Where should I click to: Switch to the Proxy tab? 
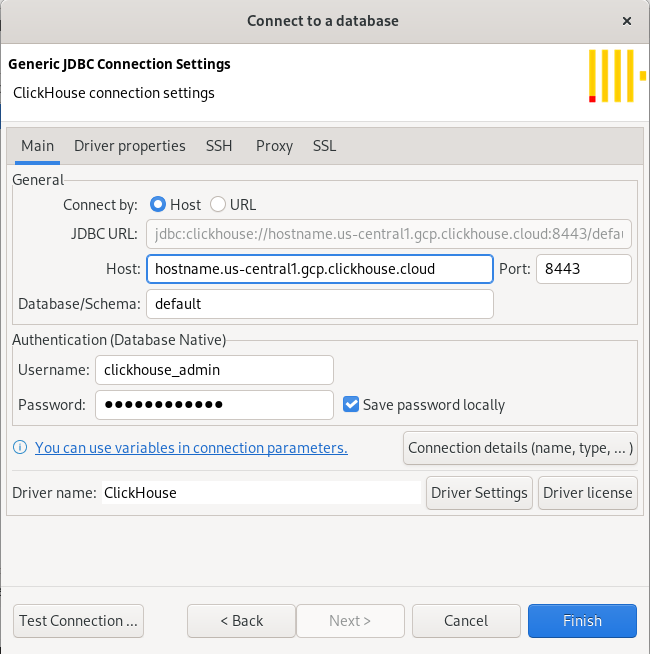tap(274, 146)
